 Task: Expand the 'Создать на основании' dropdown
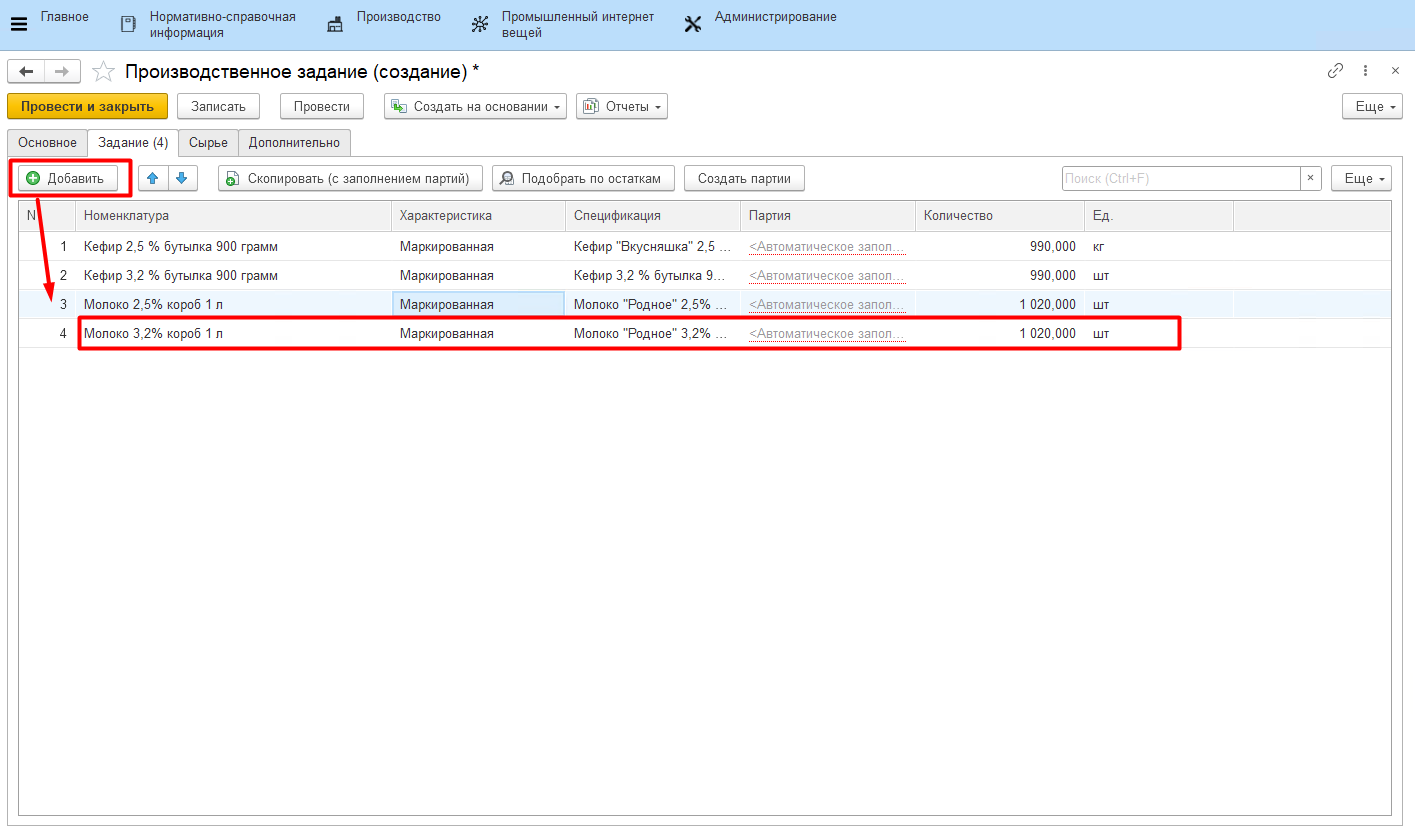point(475,106)
